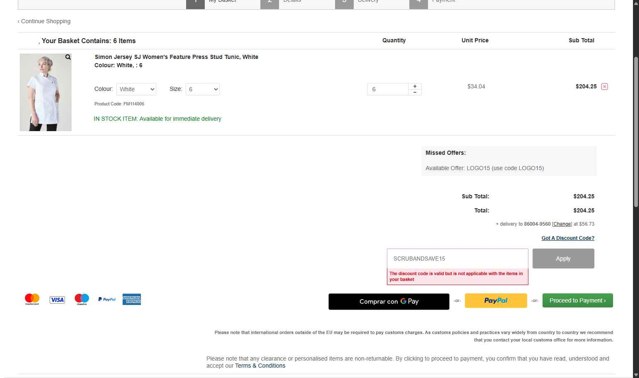The image size is (639, 378).
Task: Click the Mastercard payment icon
Action: 32,299
